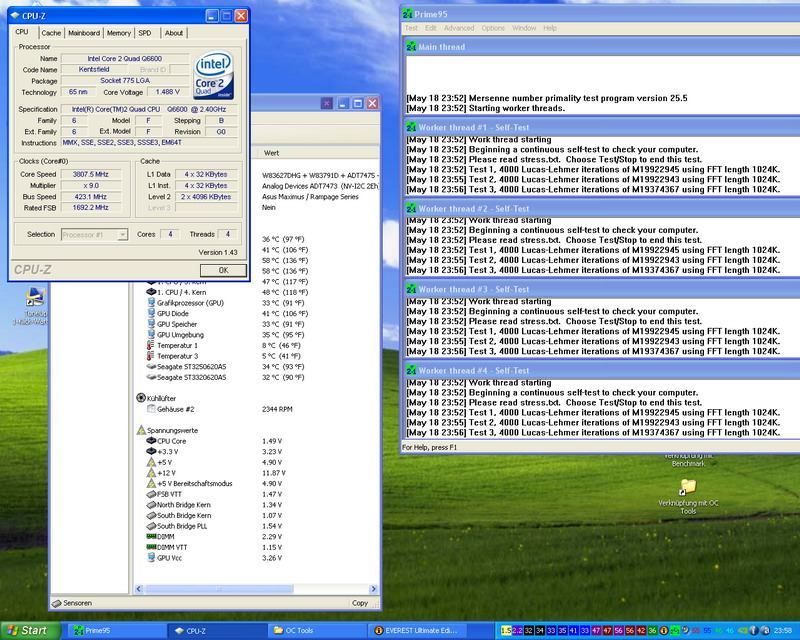Click the 'Wert' column header in EVEREST
This screenshot has width=800, height=640.
point(315,153)
